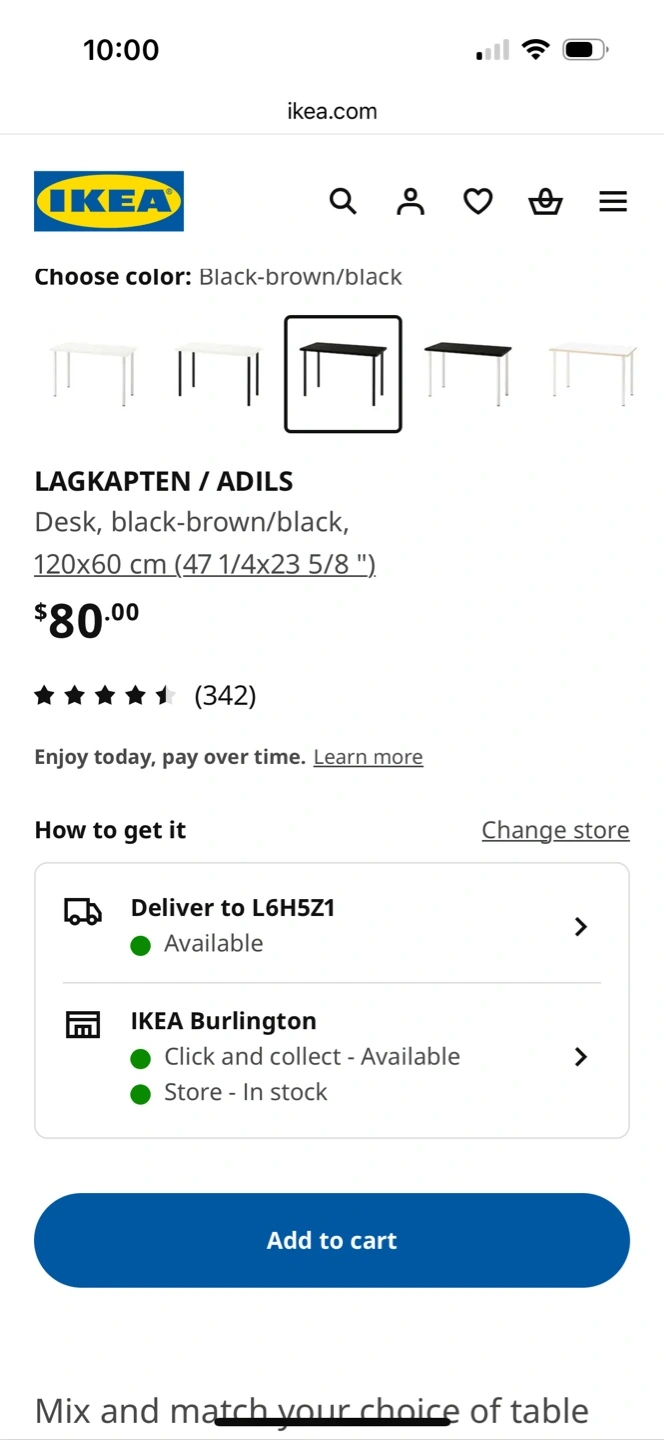This screenshot has width=665, height=1440.
Task: Choose the black-brown desk with white legs
Action: 468,374
